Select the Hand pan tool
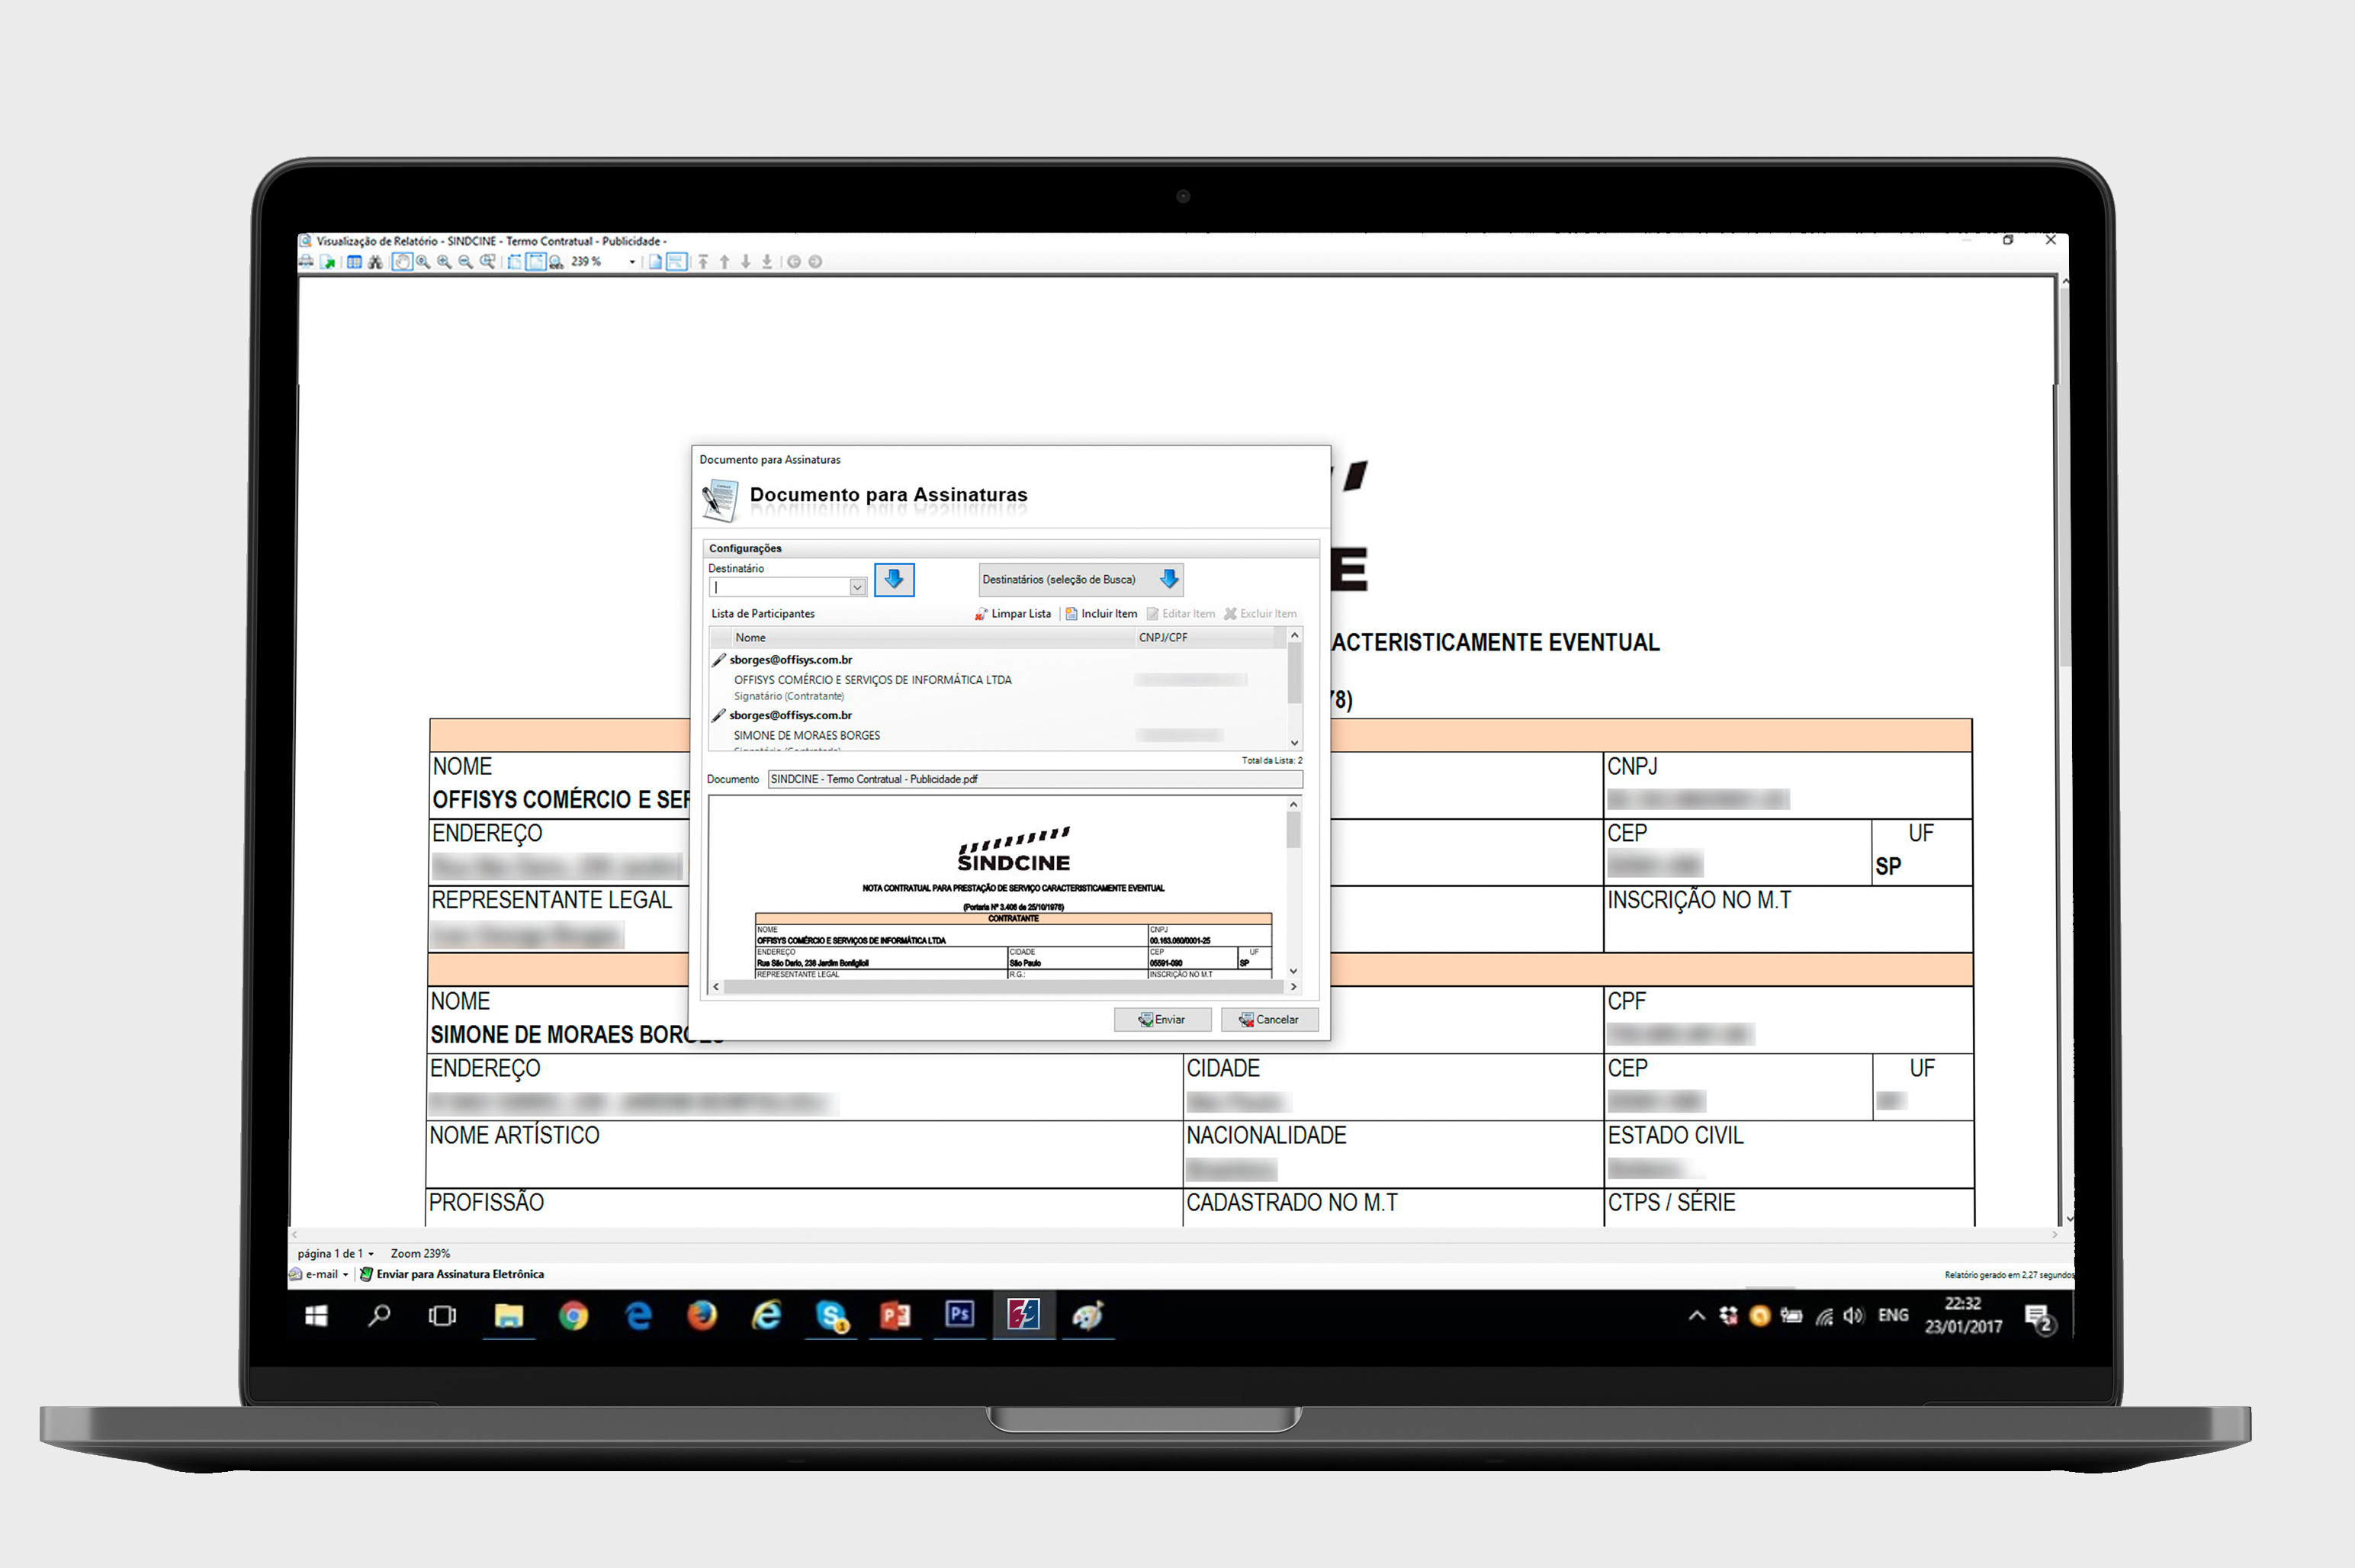The width and height of the screenshot is (2355, 1568). [x=402, y=262]
